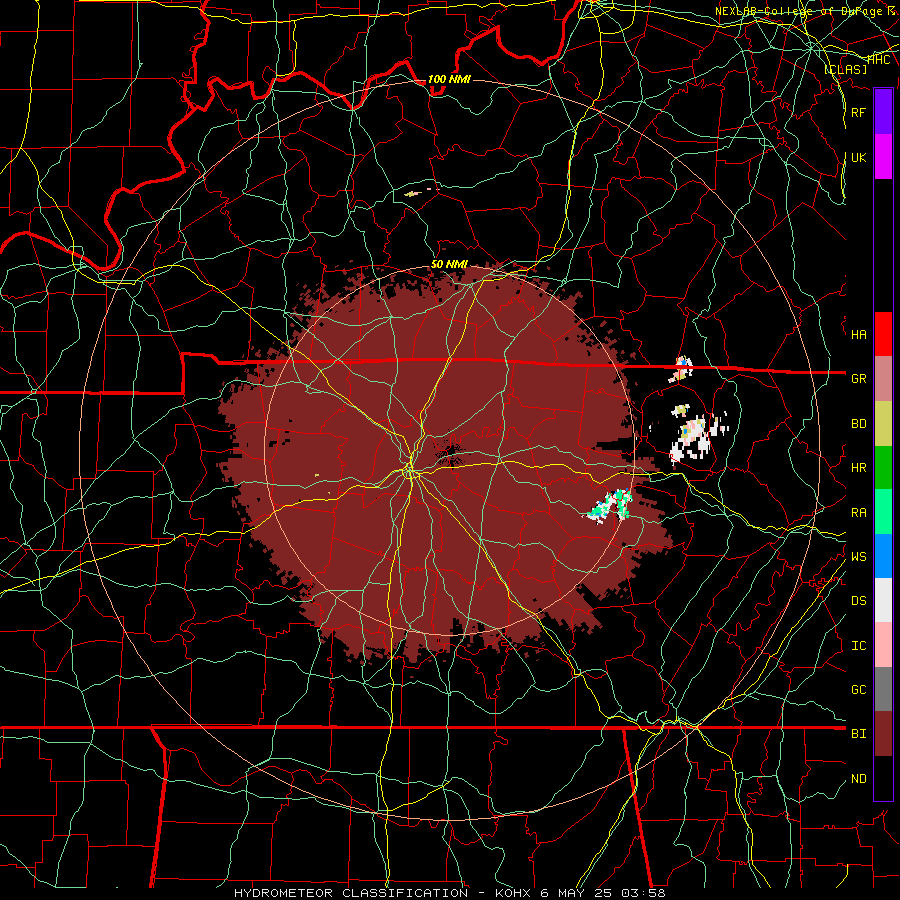Select the red HA legend swatch
Image resolution: width=900 pixels, height=900 pixels.
tap(883, 334)
